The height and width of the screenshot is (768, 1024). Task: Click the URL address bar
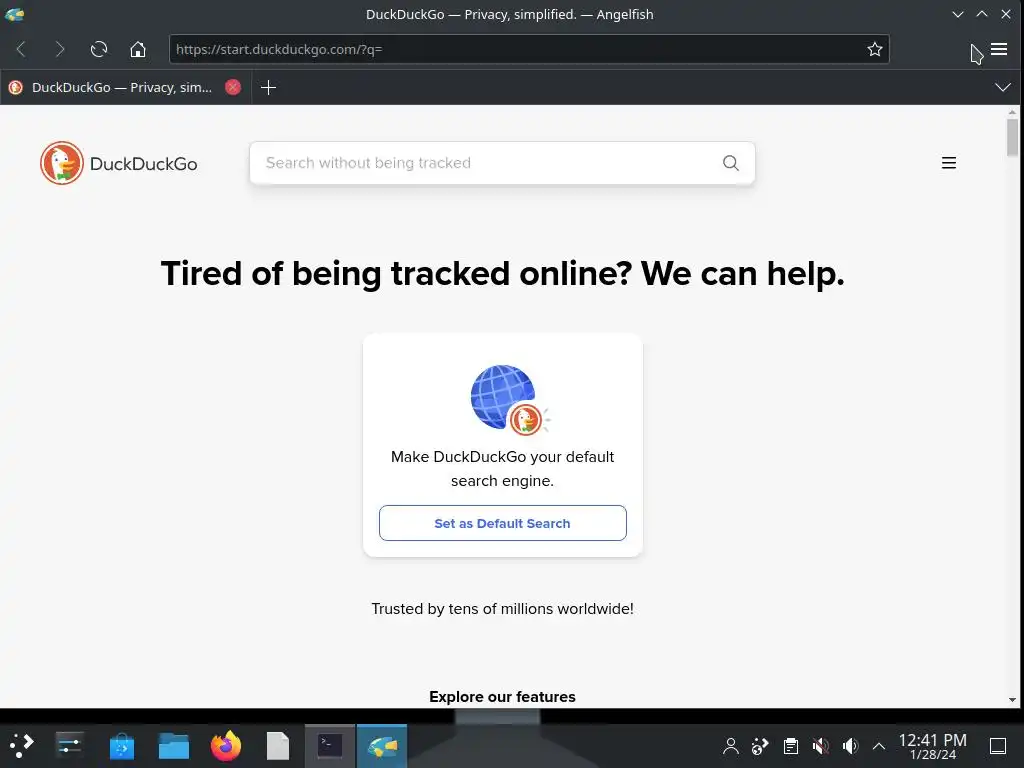click(x=516, y=49)
